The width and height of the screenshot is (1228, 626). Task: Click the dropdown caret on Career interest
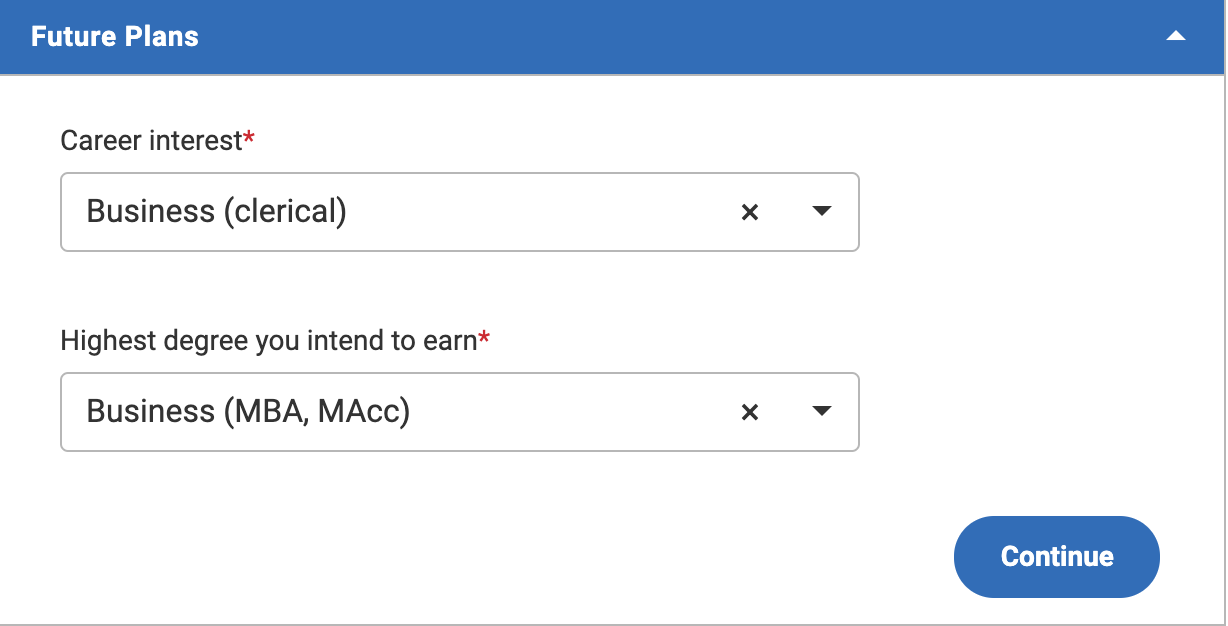(x=820, y=212)
